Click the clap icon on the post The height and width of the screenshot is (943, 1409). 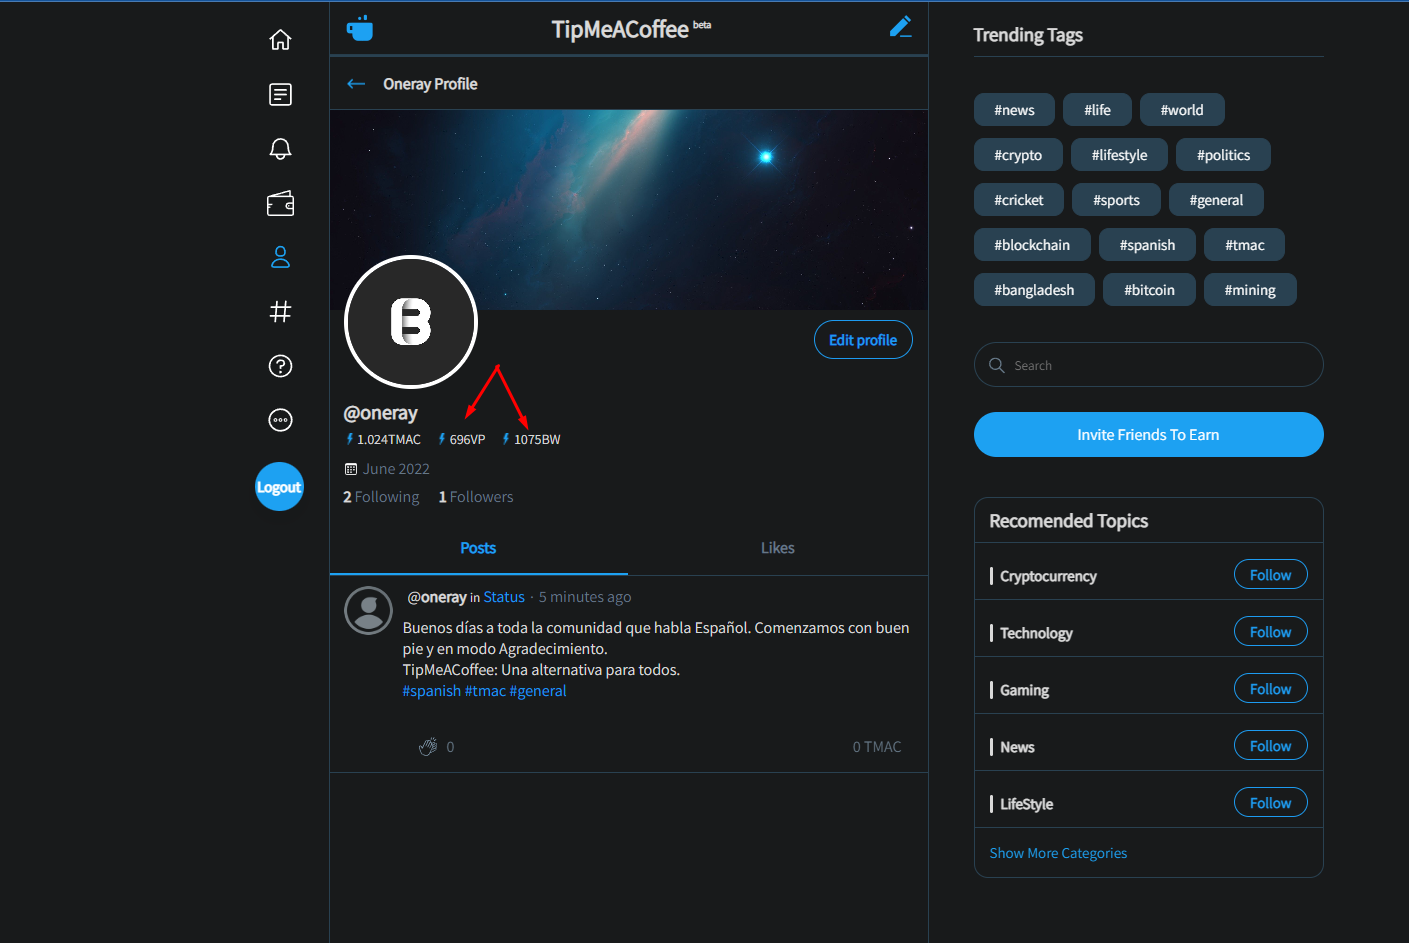(428, 746)
